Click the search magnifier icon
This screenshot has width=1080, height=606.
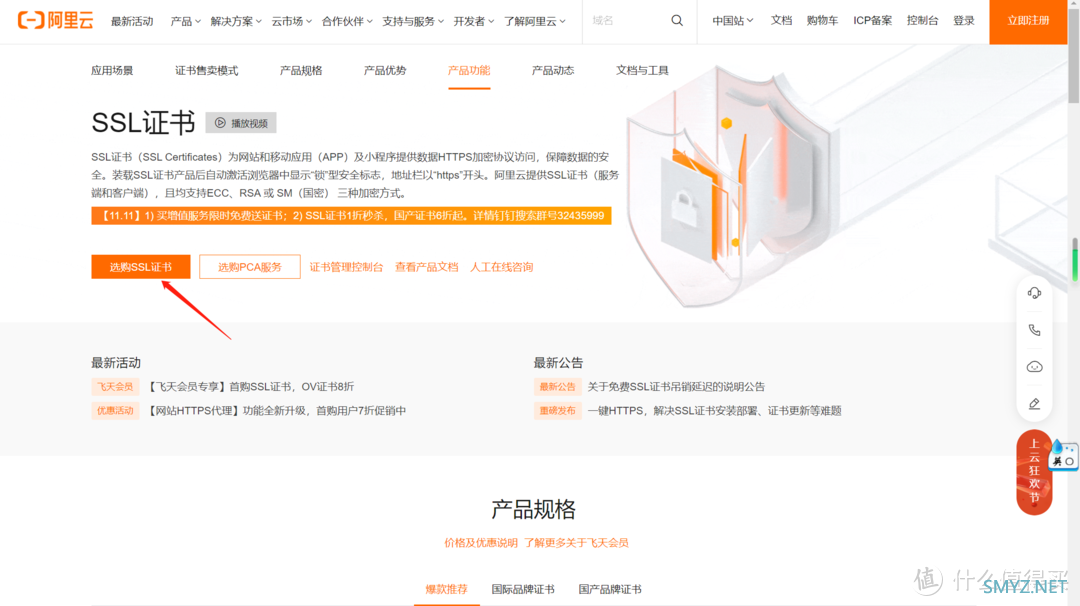(677, 21)
